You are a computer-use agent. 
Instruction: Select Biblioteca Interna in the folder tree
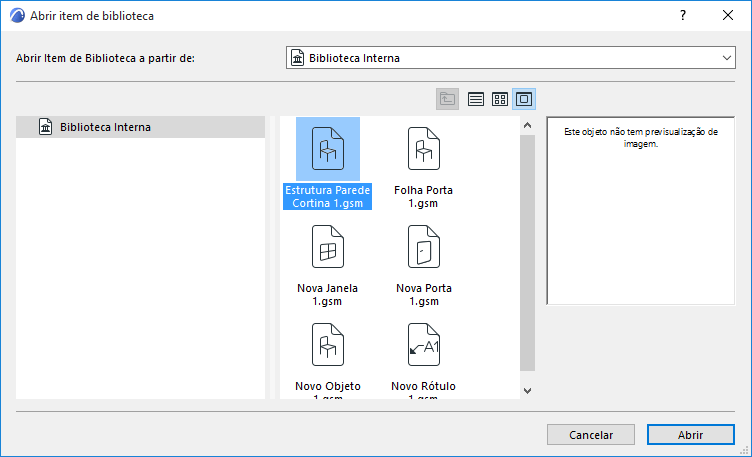click(x=141, y=127)
